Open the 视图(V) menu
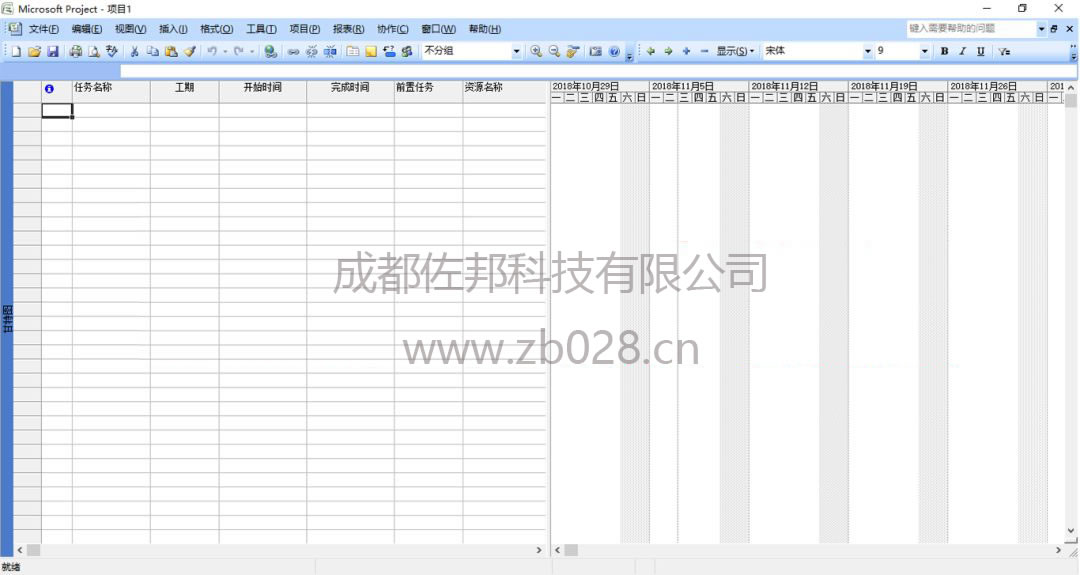The width and height of the screenshot is (1080, 575). coord(130,29)
